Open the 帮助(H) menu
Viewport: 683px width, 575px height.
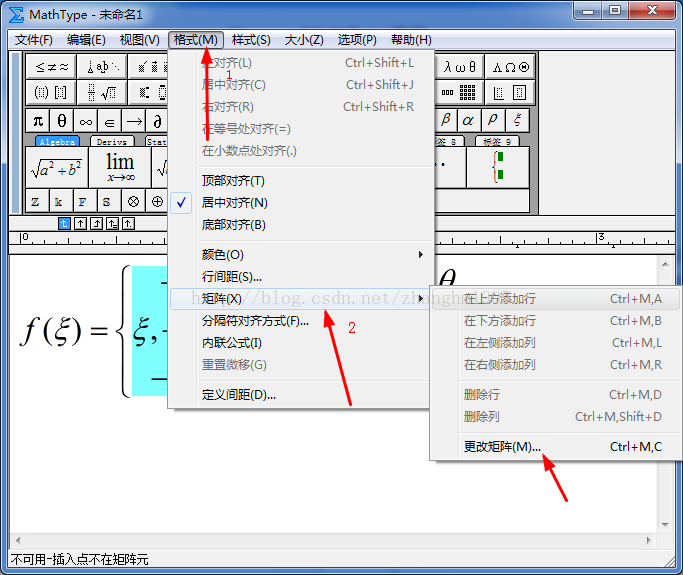coord(411,40)
